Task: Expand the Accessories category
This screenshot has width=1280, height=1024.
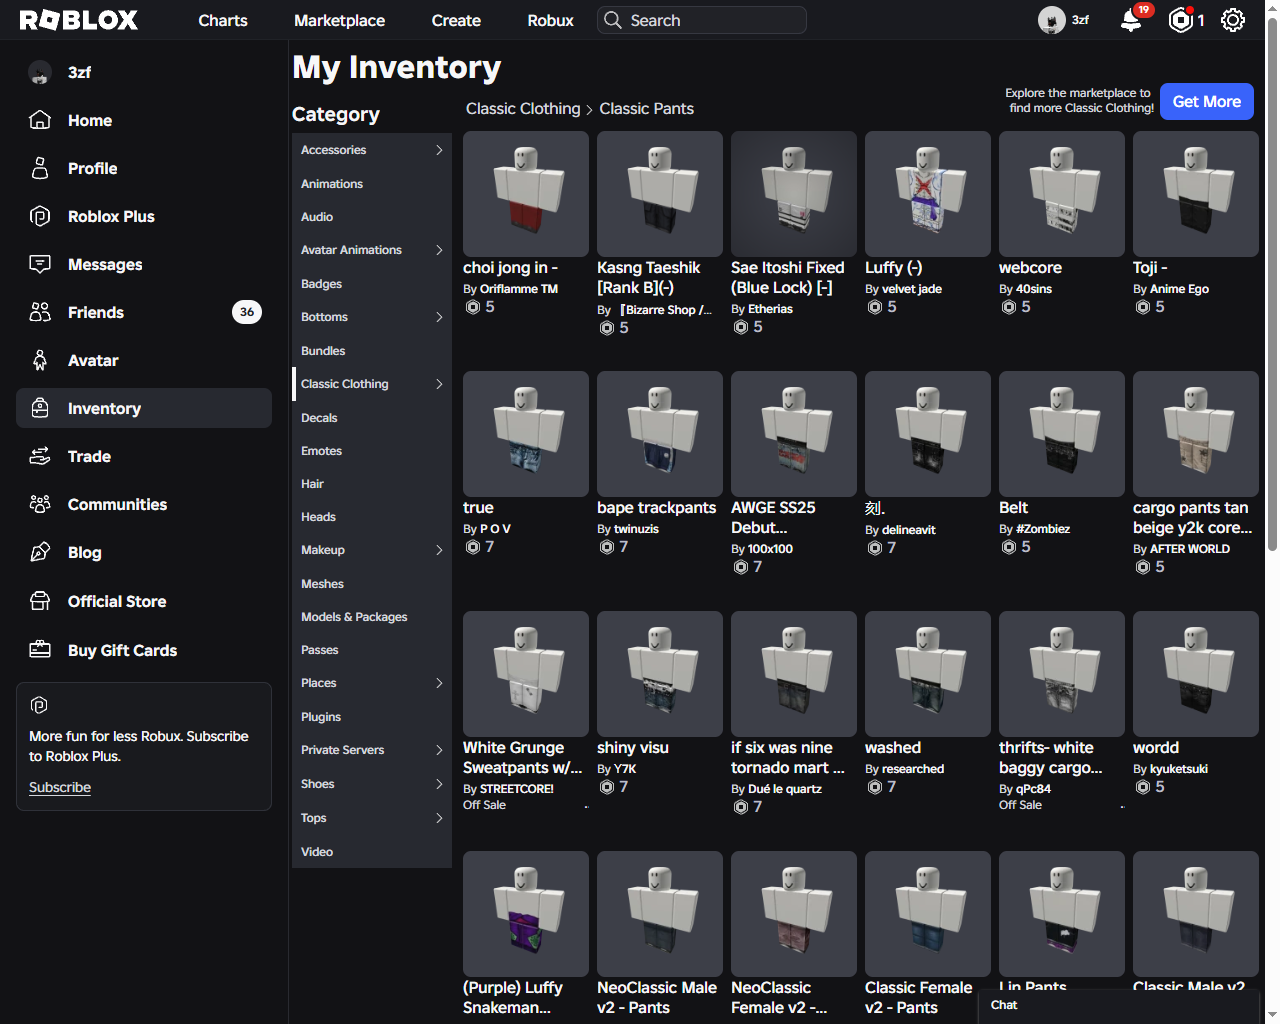Action: click(x=439, y=150)
